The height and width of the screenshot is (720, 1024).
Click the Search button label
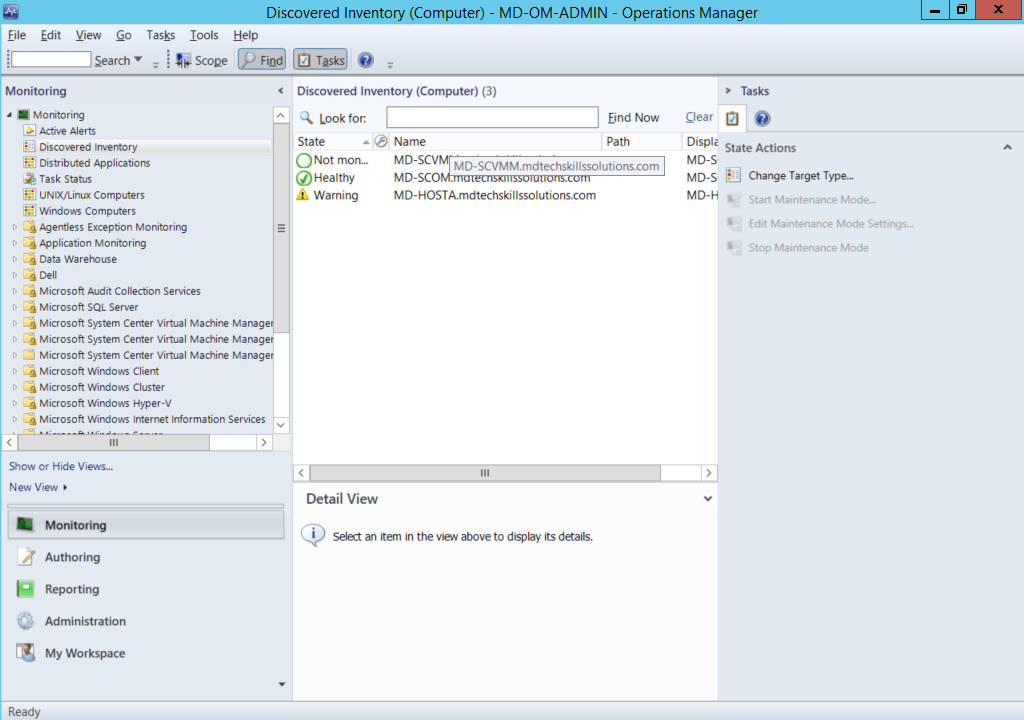pyautogui.click(x=112, y=60)
